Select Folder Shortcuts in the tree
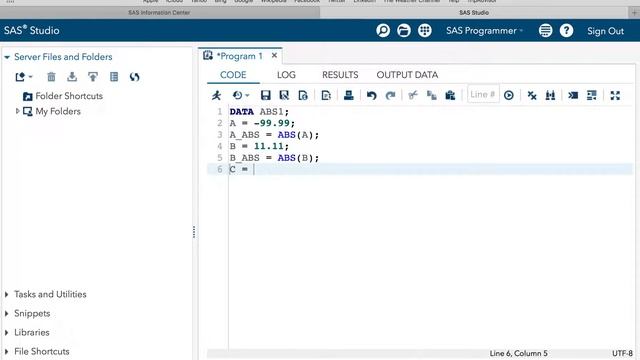 [63, 96]
